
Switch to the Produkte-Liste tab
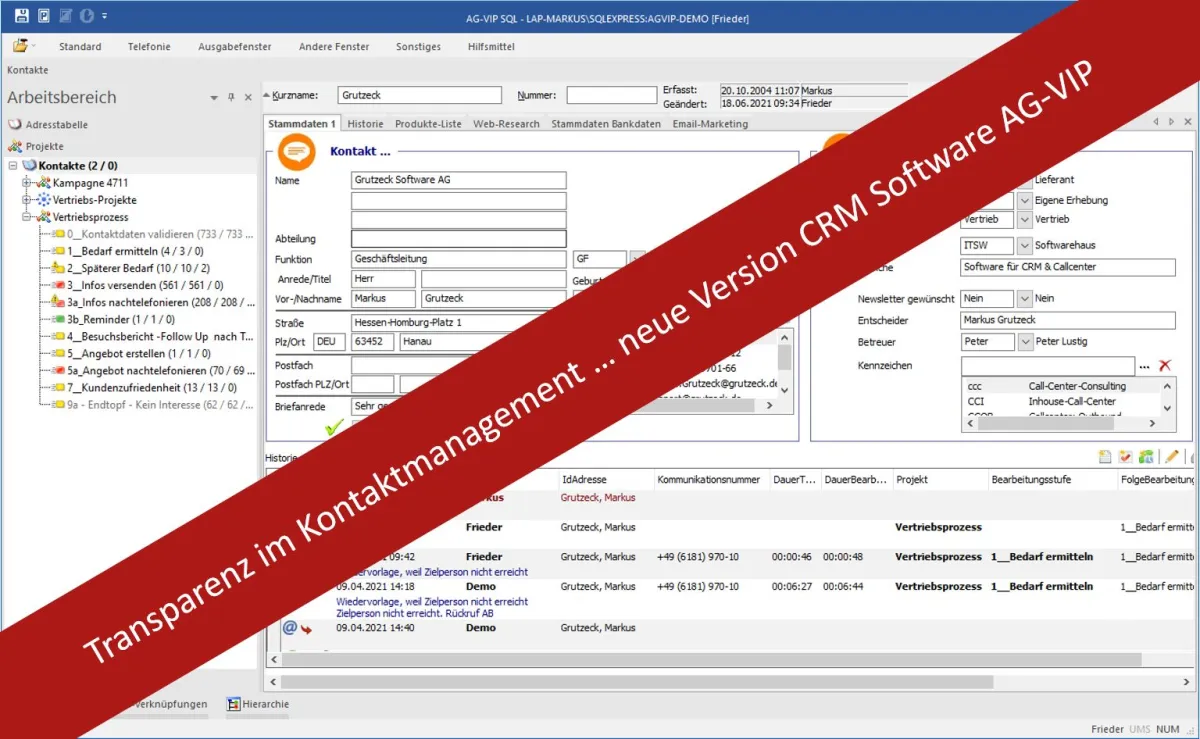coord(428,124)
